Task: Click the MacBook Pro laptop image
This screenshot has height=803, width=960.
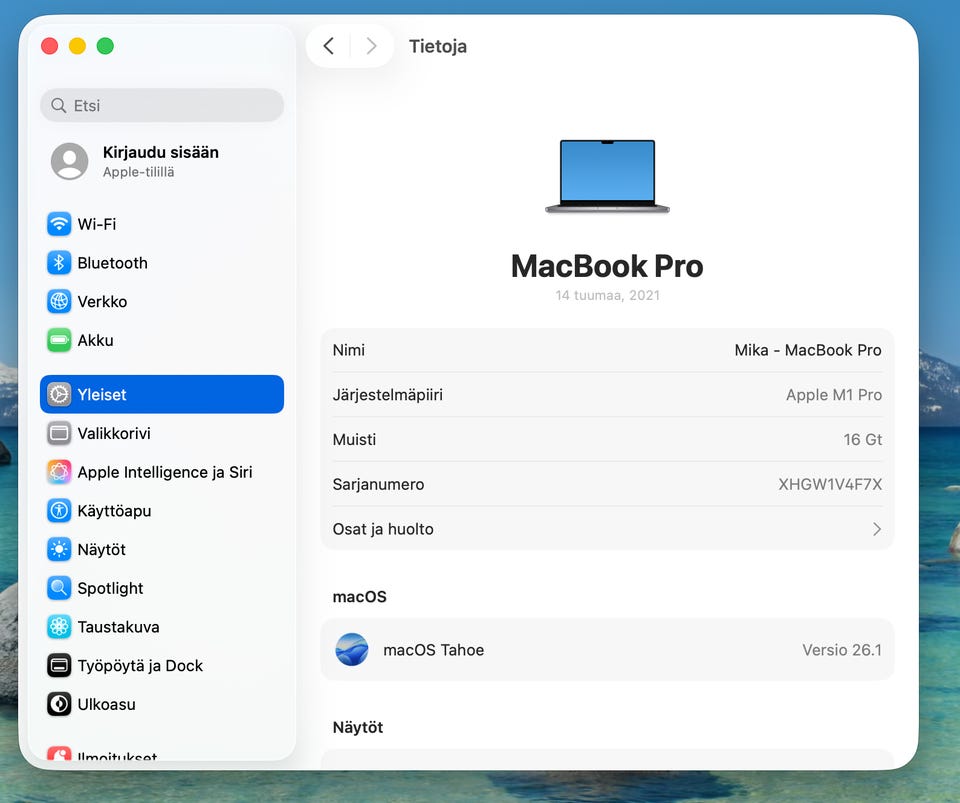Action: click(x=607, y=177)
